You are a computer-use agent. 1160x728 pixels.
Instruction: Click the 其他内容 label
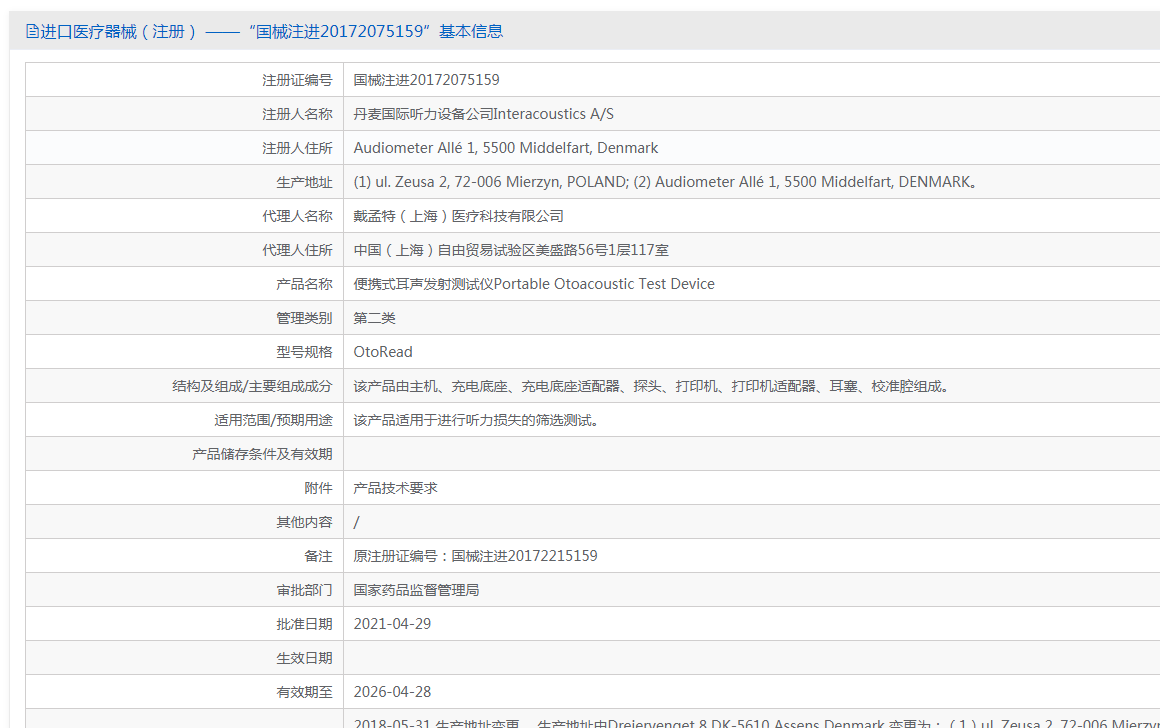[x=304, y=522]
